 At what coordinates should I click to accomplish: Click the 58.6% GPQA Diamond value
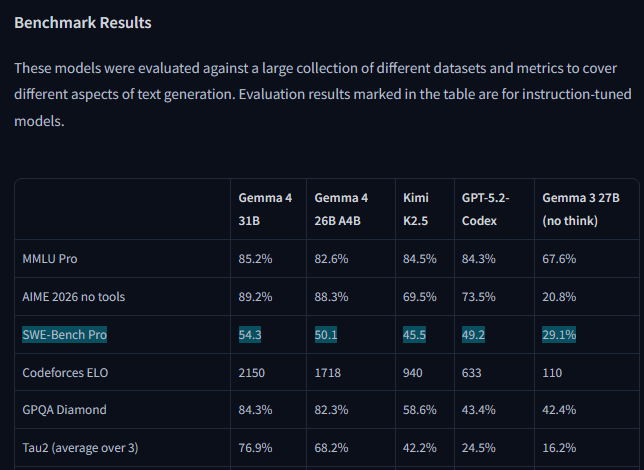coord(419,410)
